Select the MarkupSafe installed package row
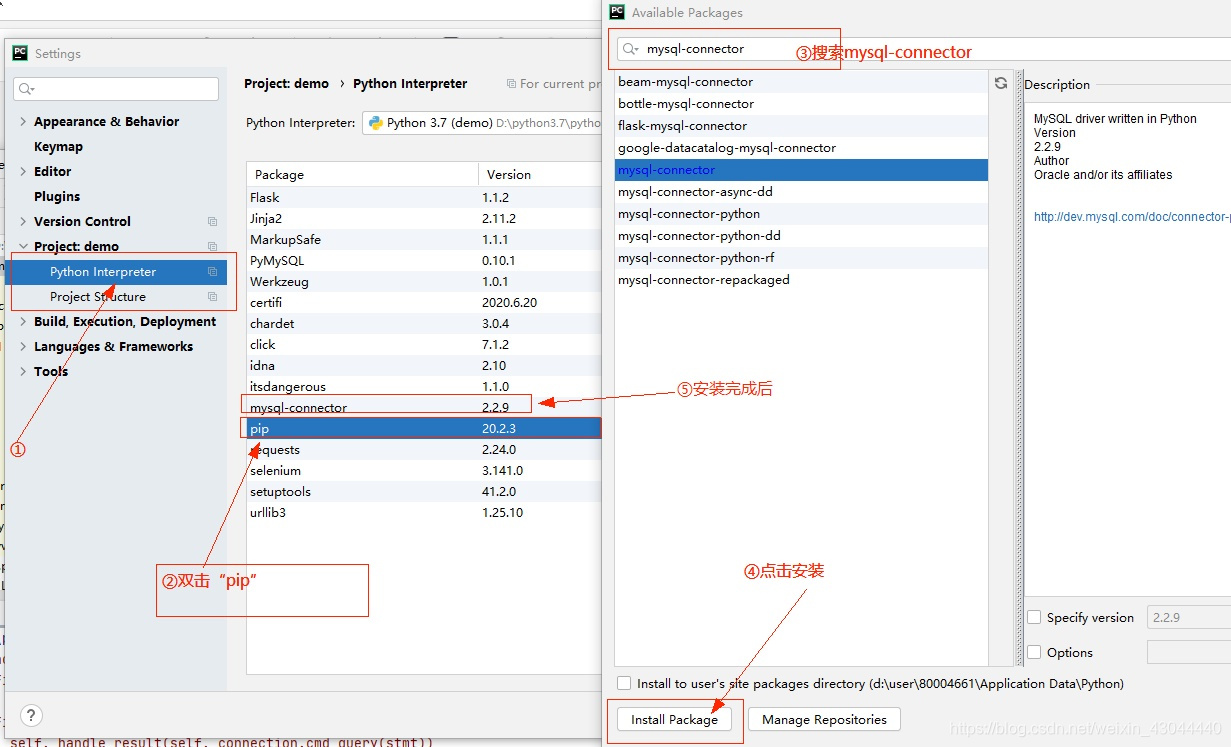 point(424,240)
